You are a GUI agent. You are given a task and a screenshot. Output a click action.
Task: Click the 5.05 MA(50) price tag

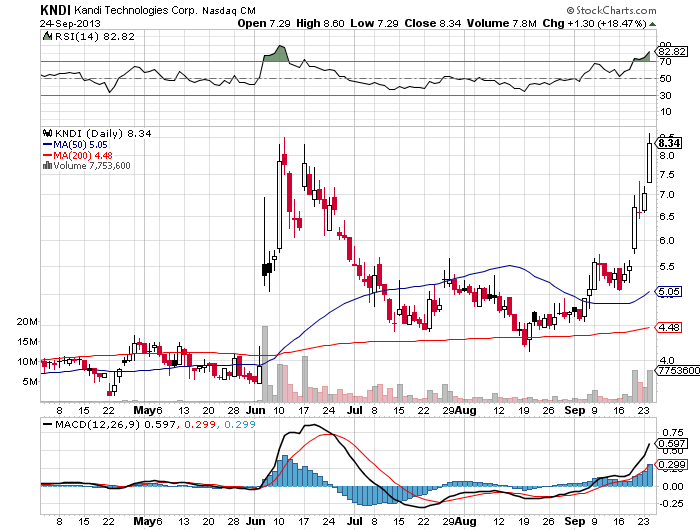(x=669, y=292)
